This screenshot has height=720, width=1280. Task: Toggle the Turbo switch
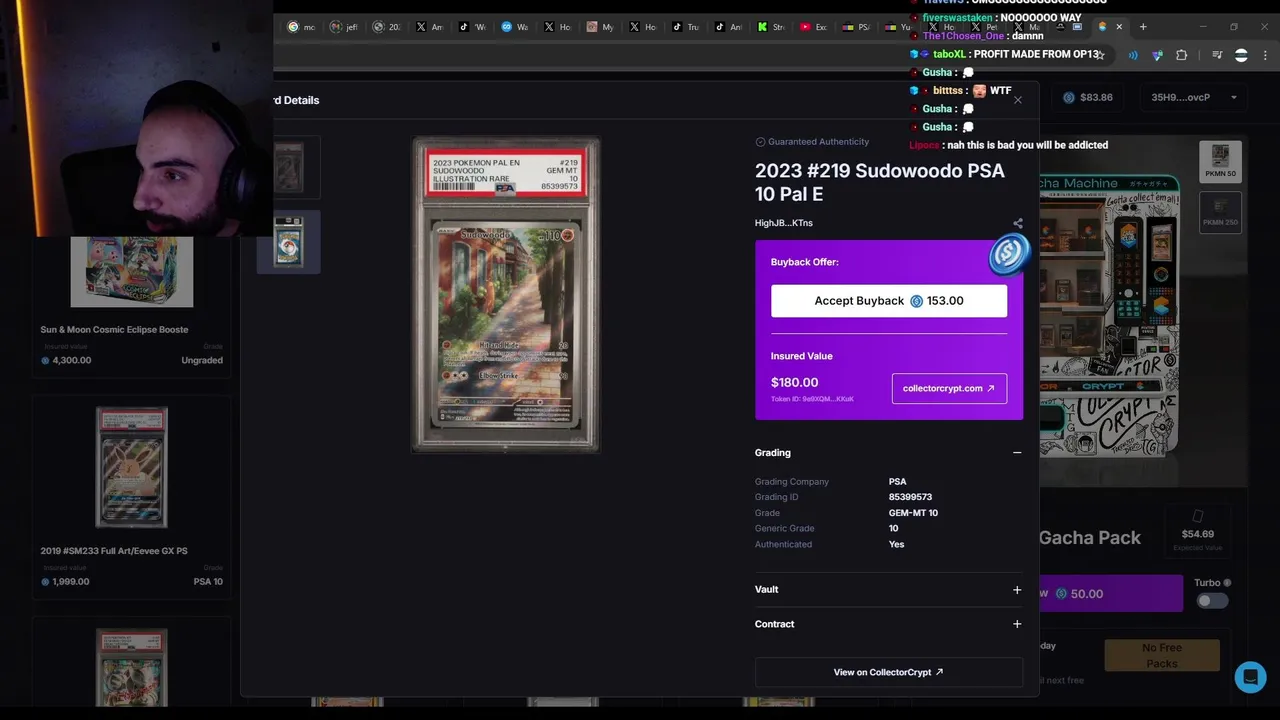[1212, 601]
